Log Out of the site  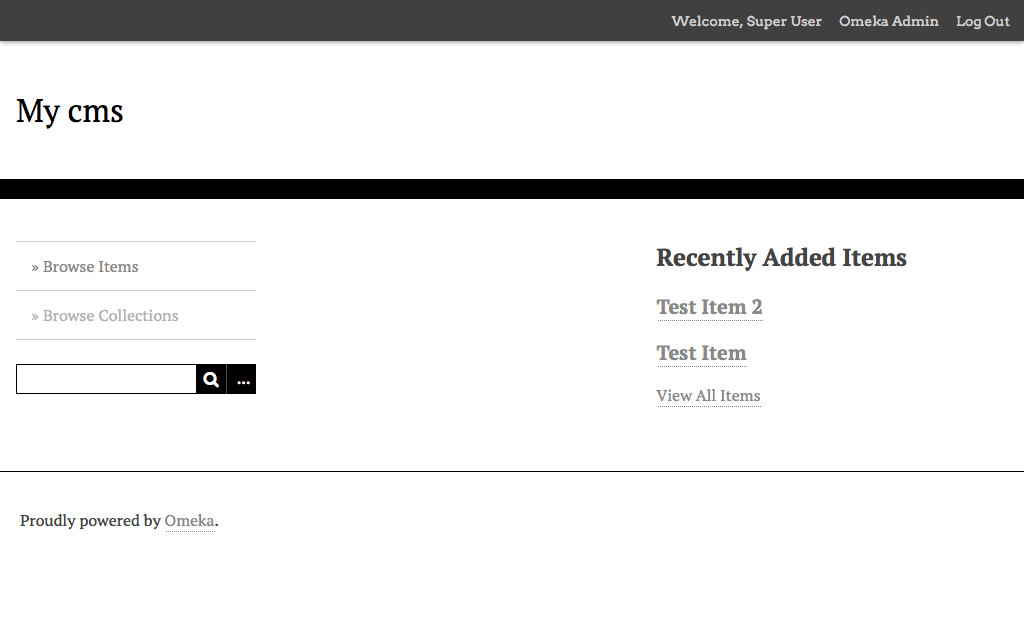coord(982,21)
